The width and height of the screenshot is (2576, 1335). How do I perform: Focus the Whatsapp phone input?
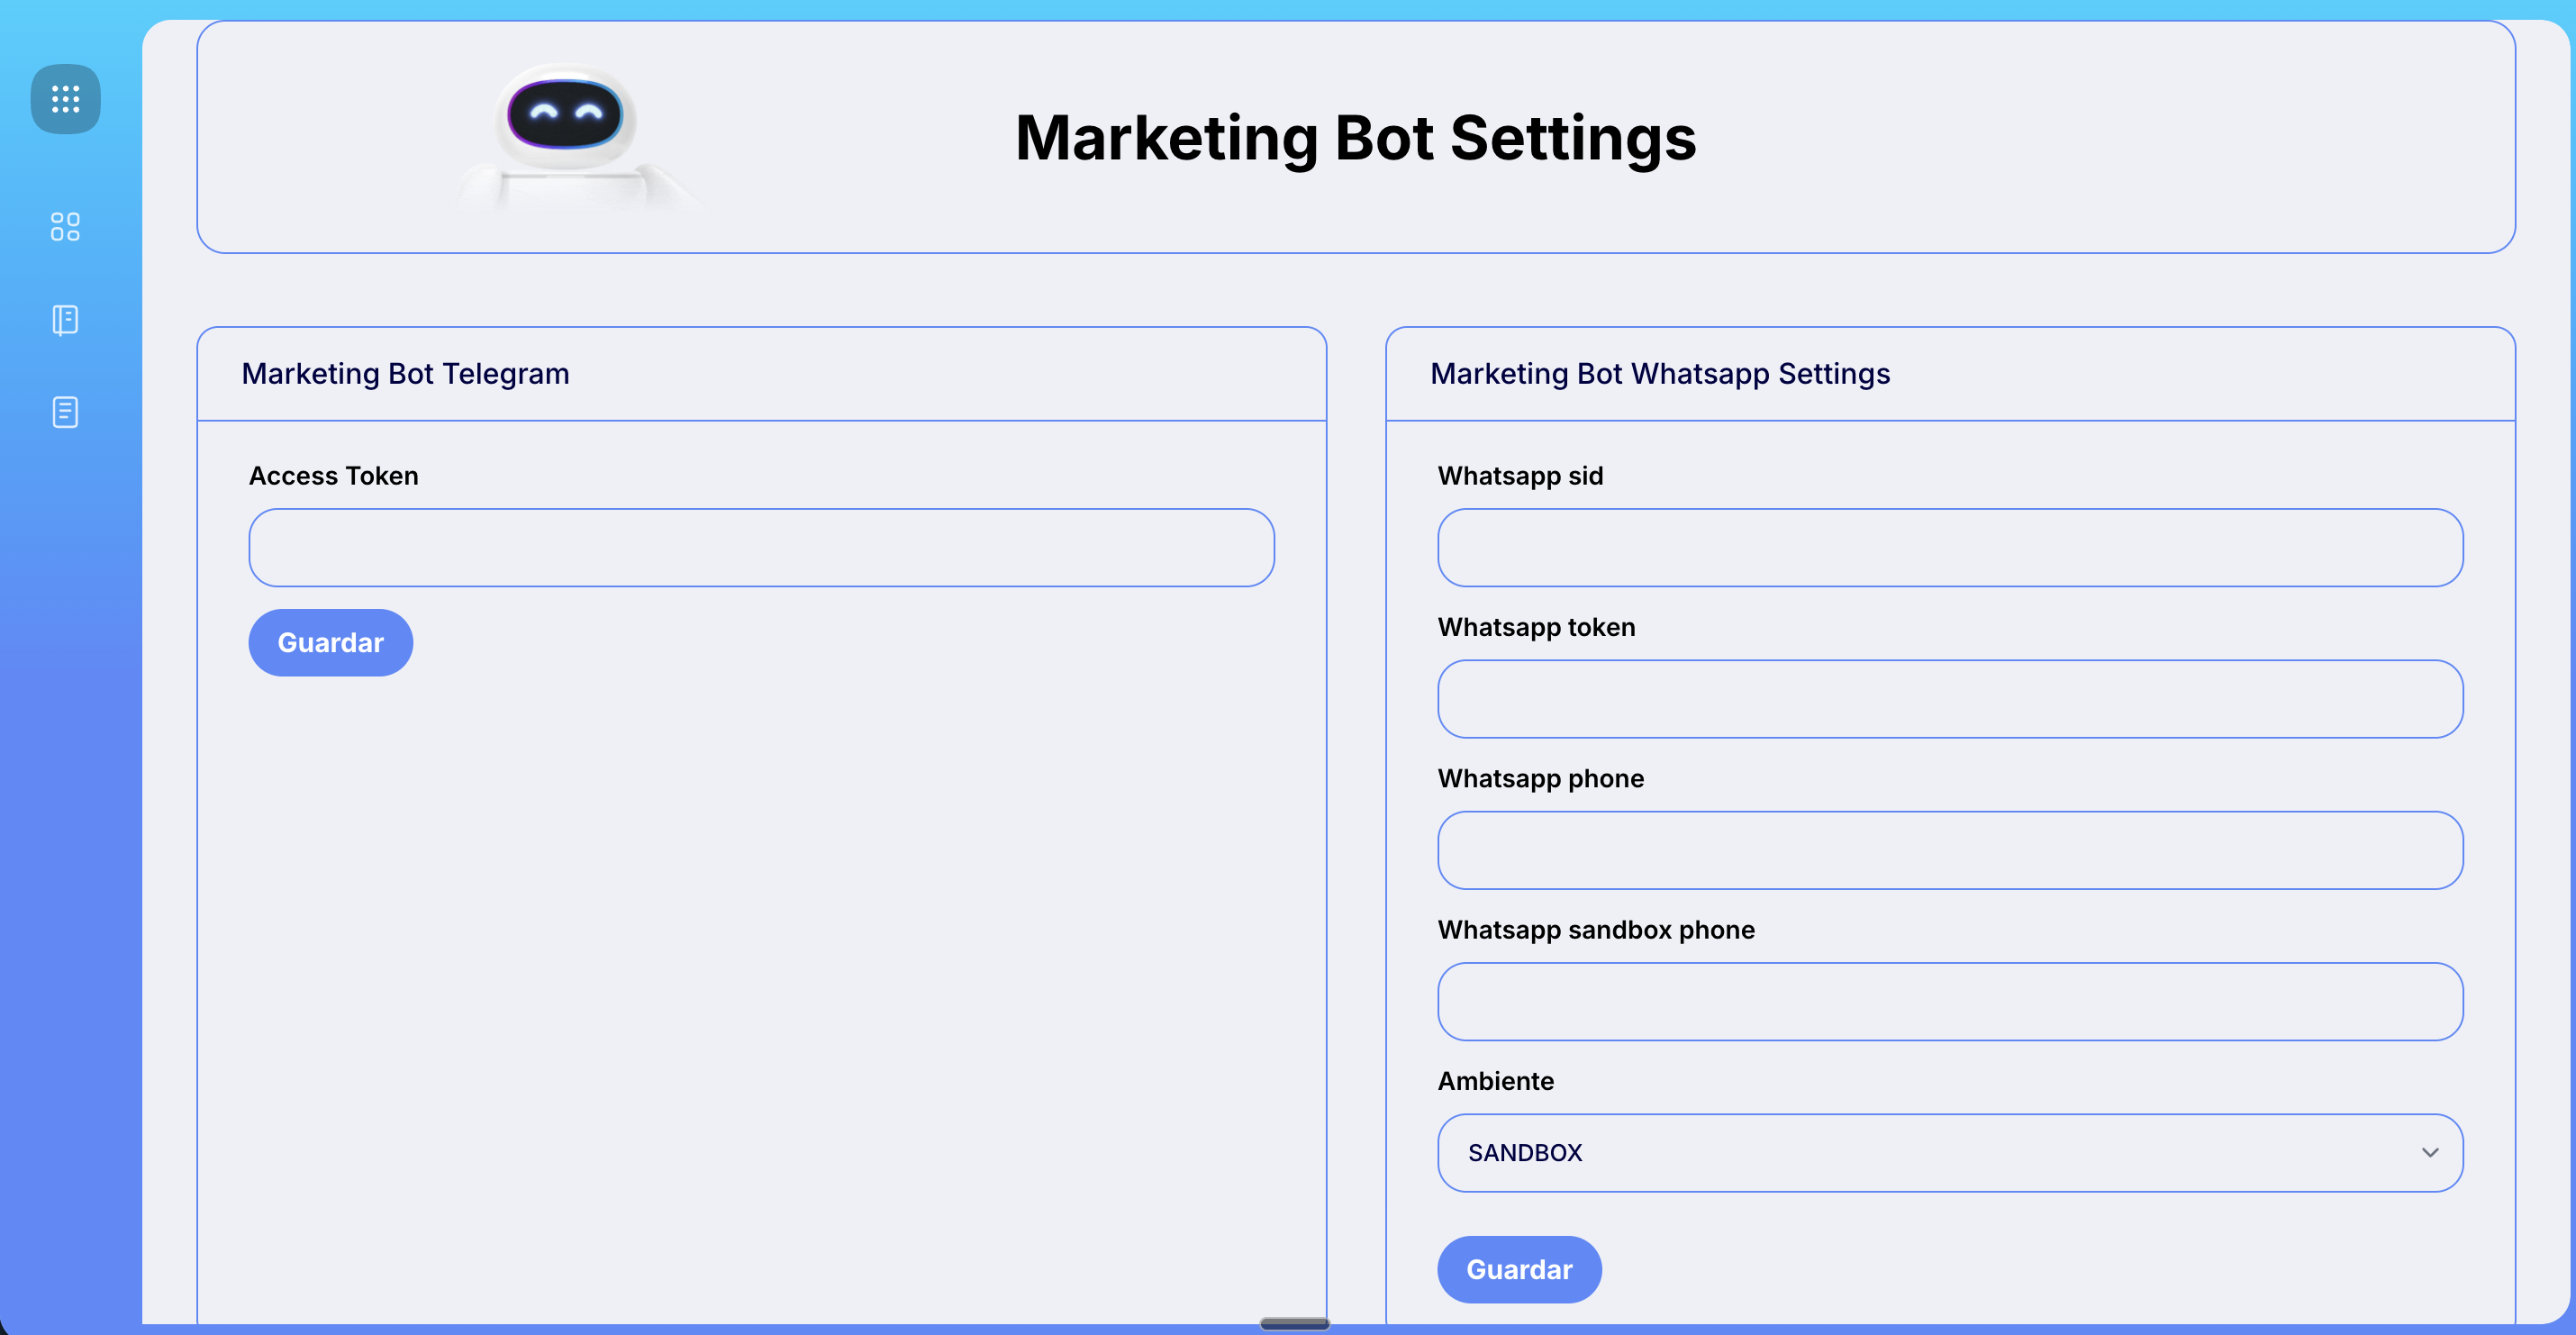point(1949,850)
